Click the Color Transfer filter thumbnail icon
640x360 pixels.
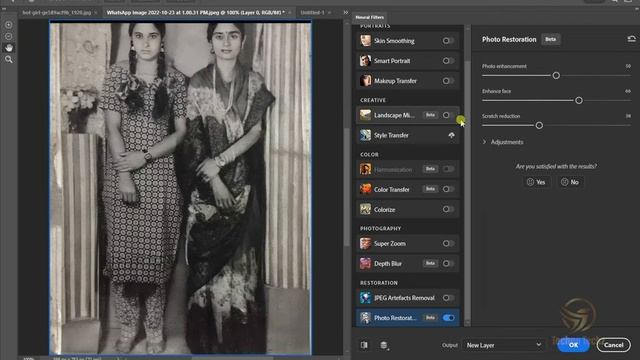365,189
